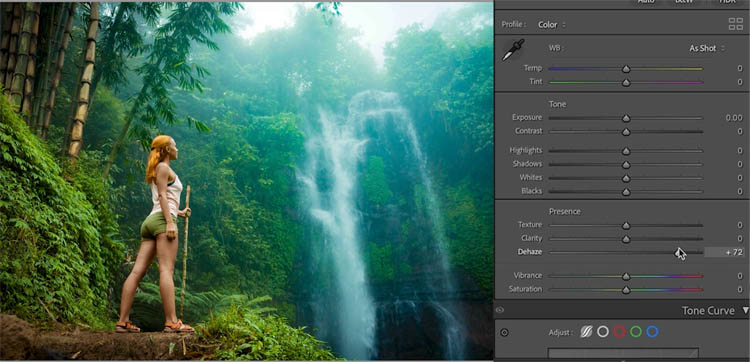Viewport: 750px width, 362px height.
Task: Click the Saturation slider handle
Action: pyautogui.click(x=626, y=290)
